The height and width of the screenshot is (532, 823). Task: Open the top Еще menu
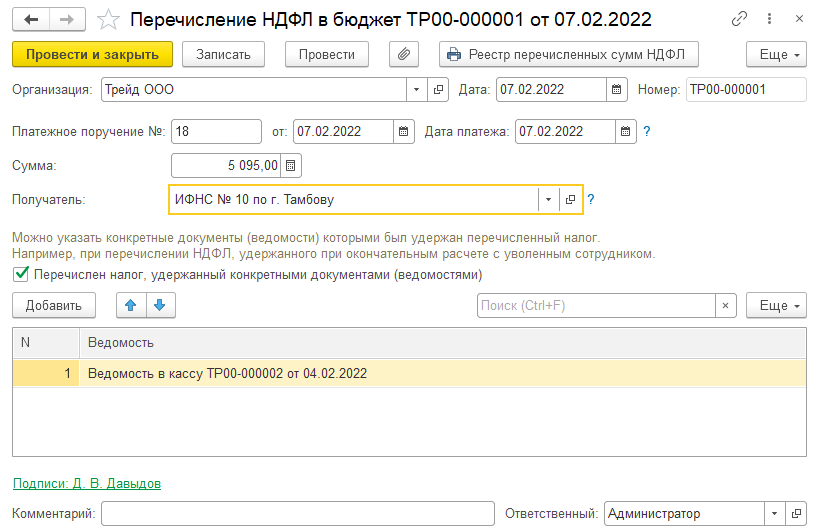776,55
